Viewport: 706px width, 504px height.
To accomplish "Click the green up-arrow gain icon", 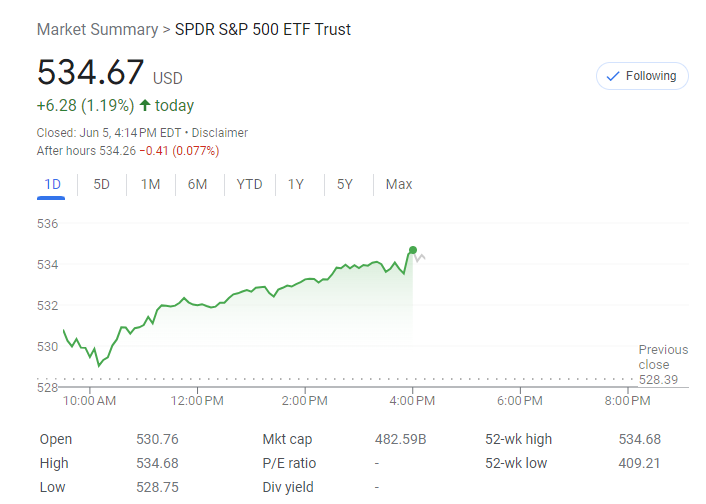I will (x=145, y=106).
